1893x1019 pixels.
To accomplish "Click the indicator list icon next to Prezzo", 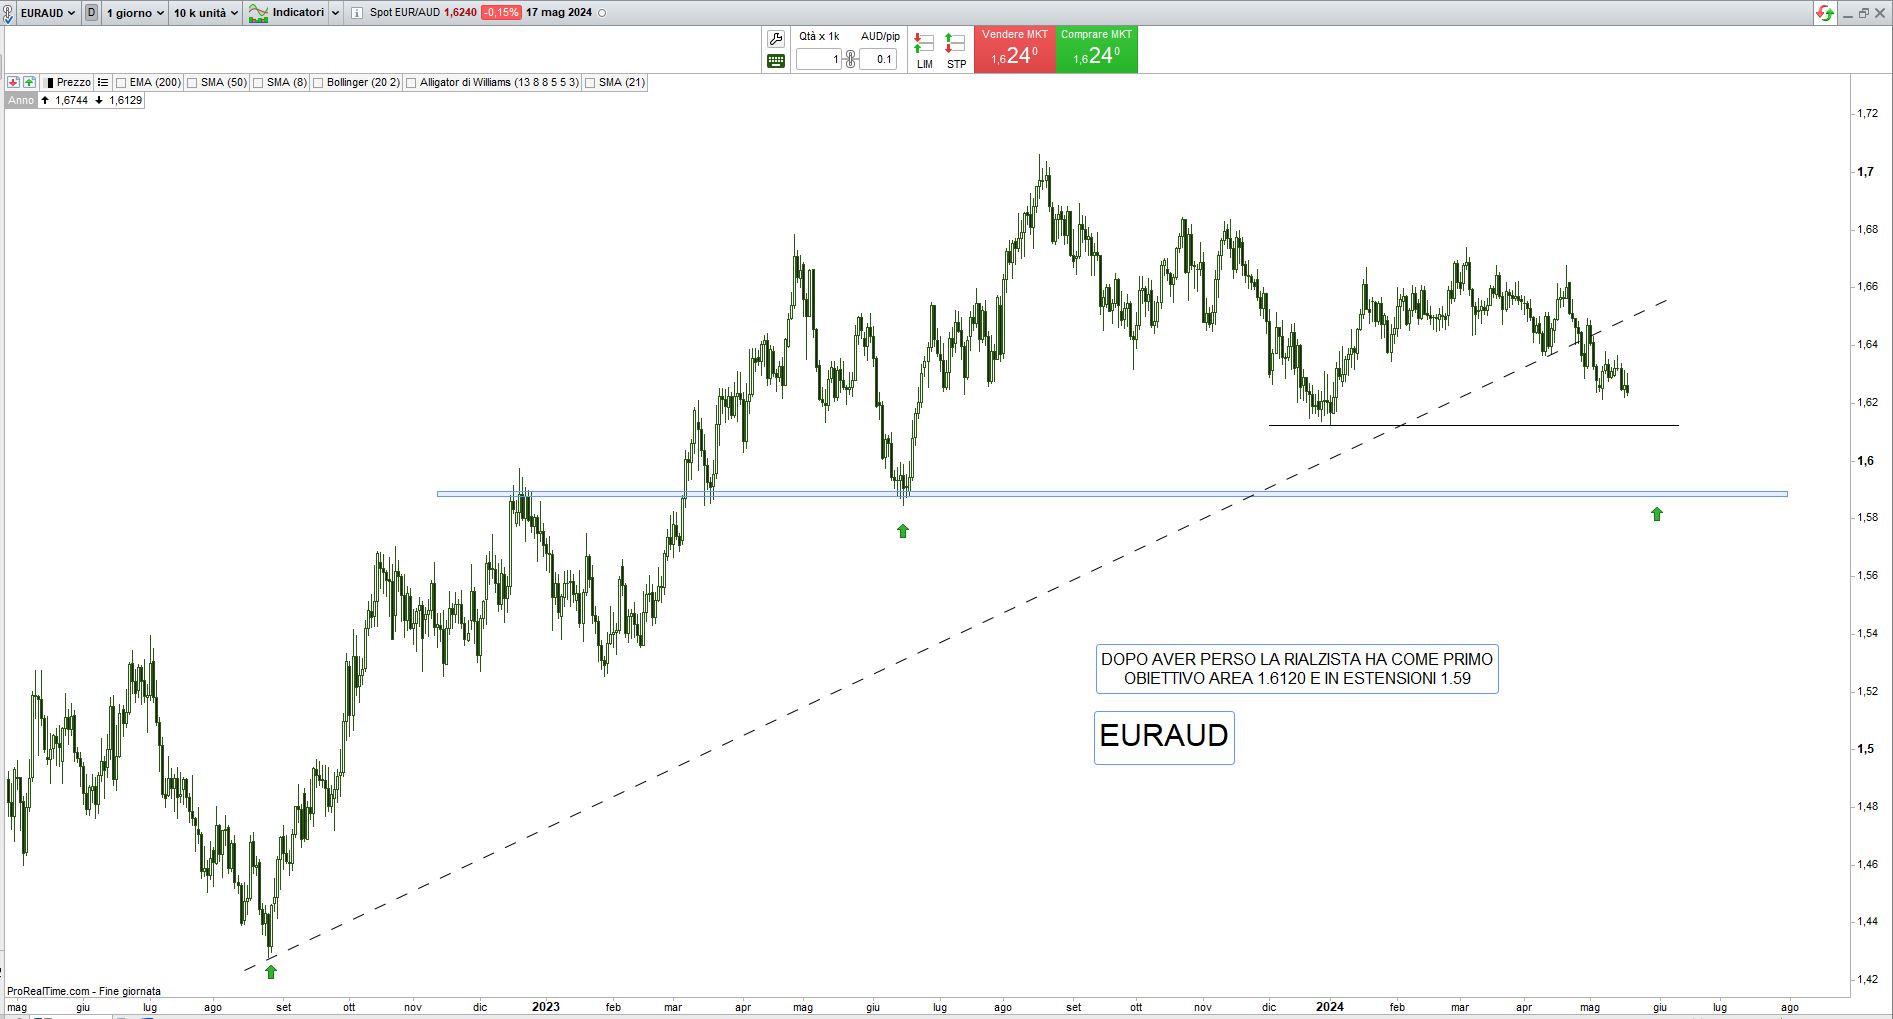I will [103, 82].
